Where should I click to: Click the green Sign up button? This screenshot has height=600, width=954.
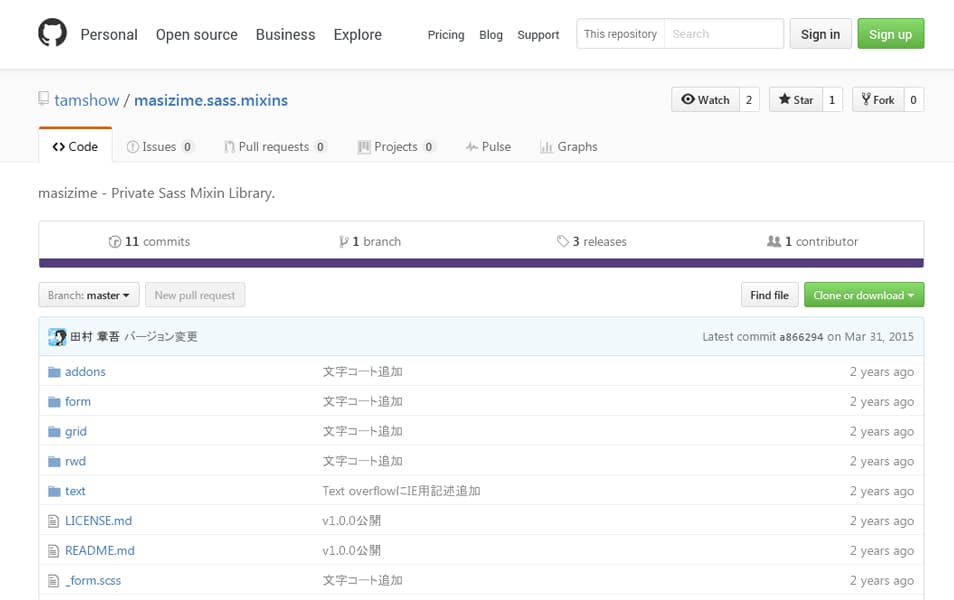point(891,34)
